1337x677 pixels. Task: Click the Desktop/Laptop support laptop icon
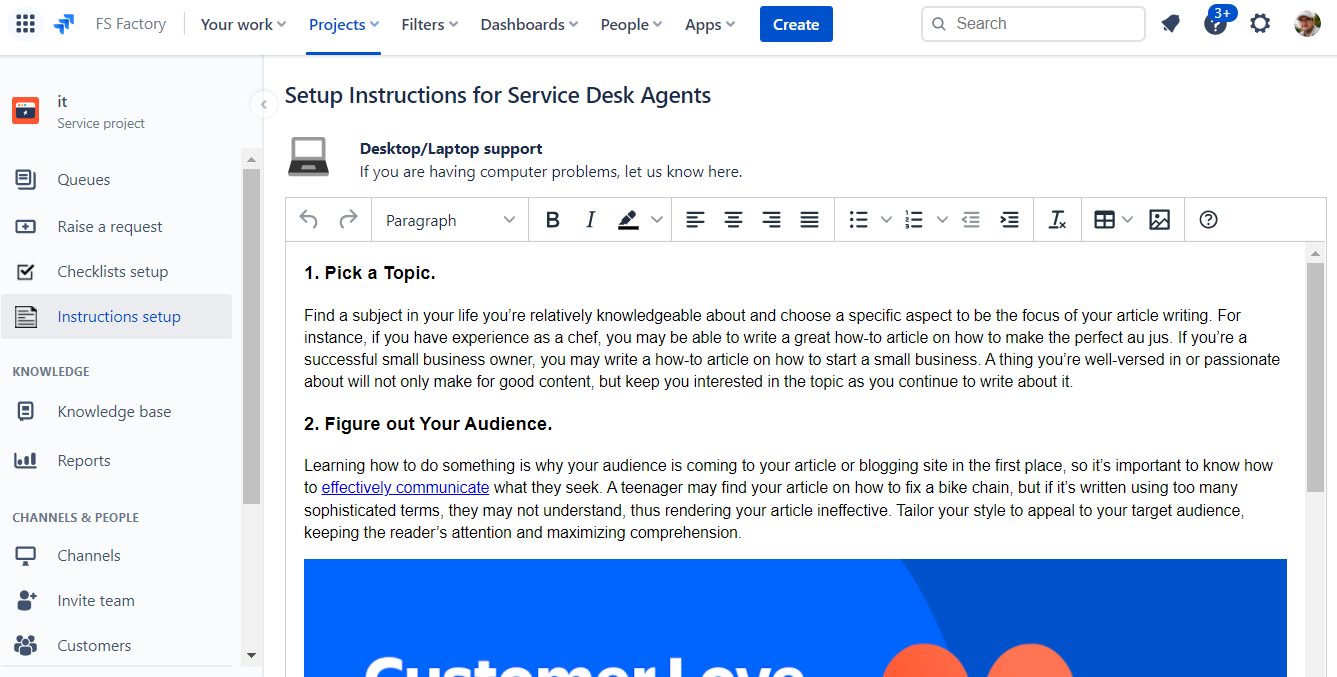tap(308, 157)
